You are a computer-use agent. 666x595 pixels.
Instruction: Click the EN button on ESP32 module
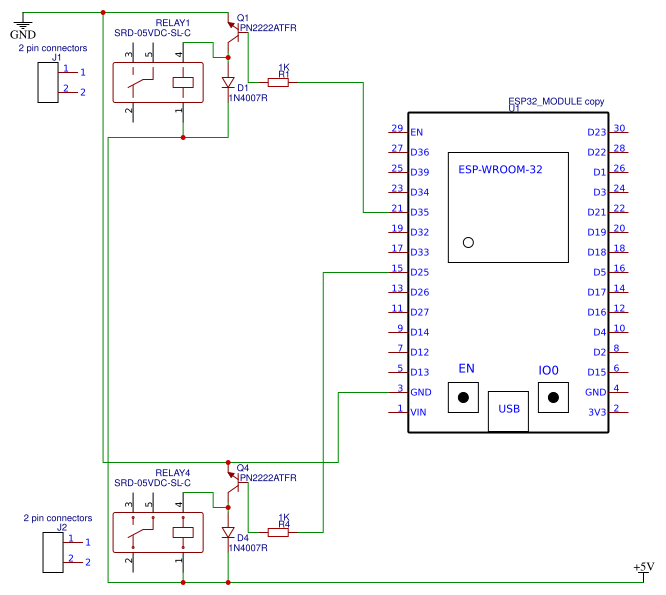[x=463, y=398]
